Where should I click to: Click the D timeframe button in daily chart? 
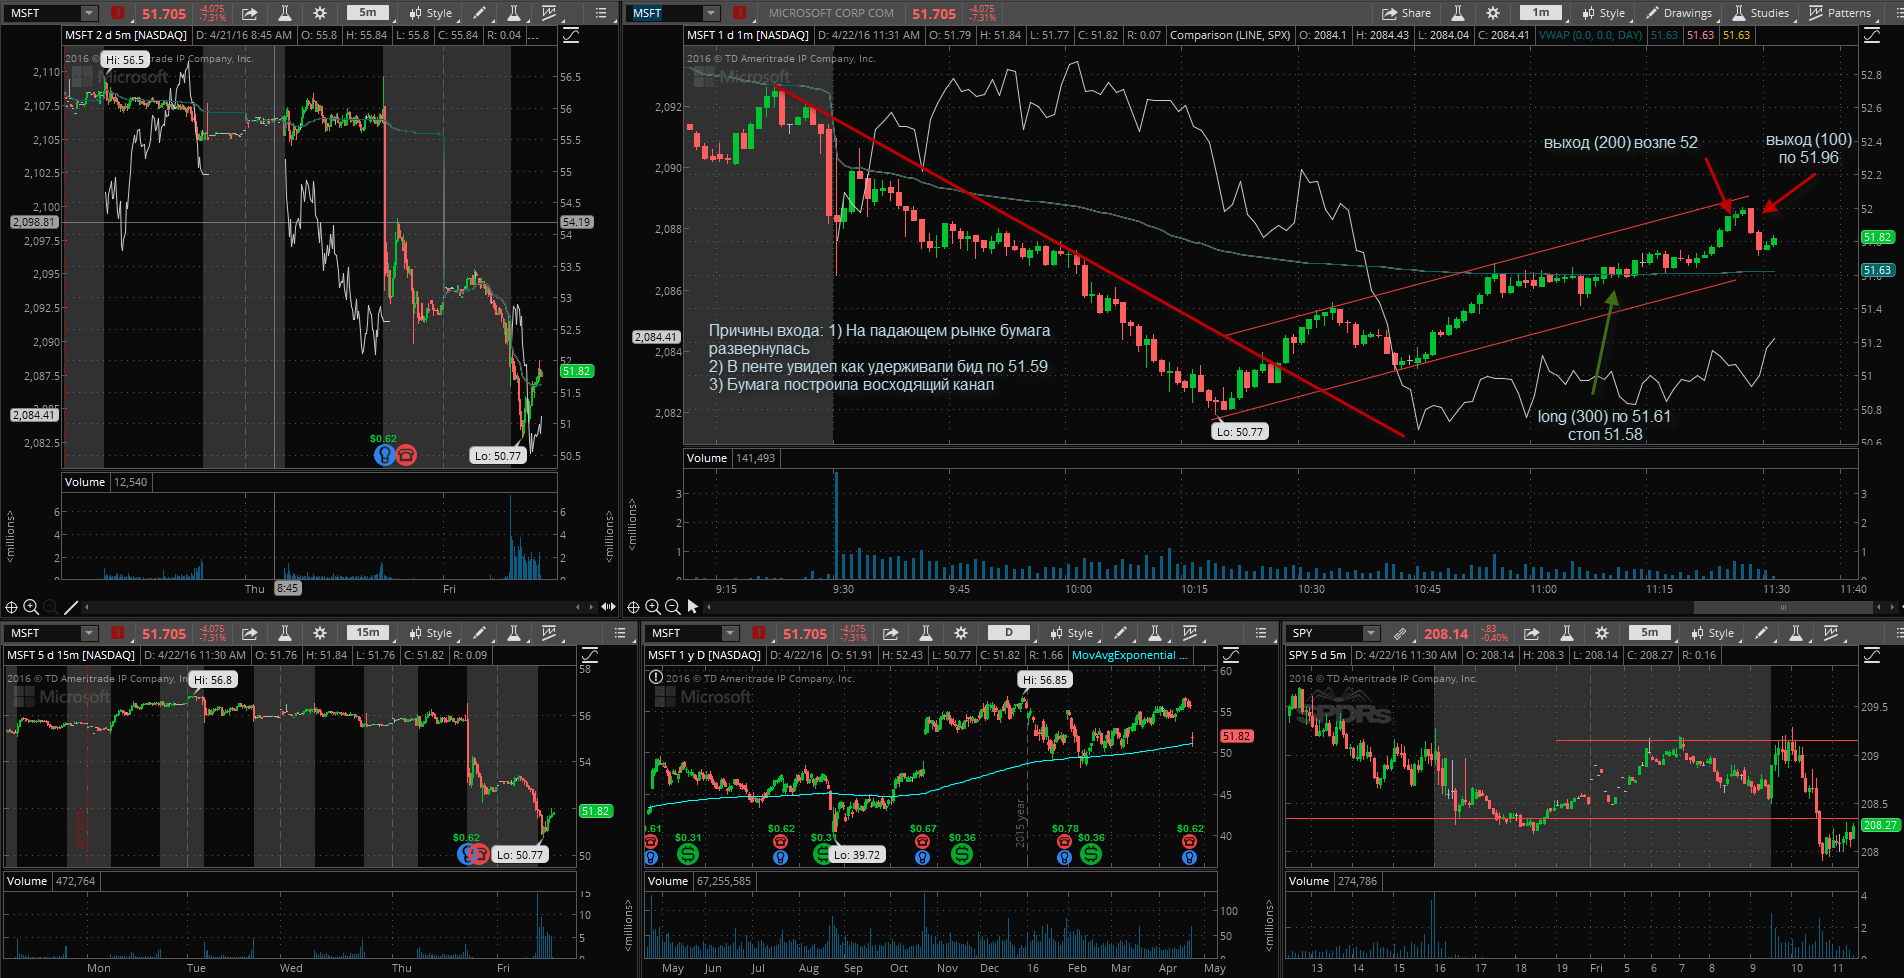point(1009,633)
